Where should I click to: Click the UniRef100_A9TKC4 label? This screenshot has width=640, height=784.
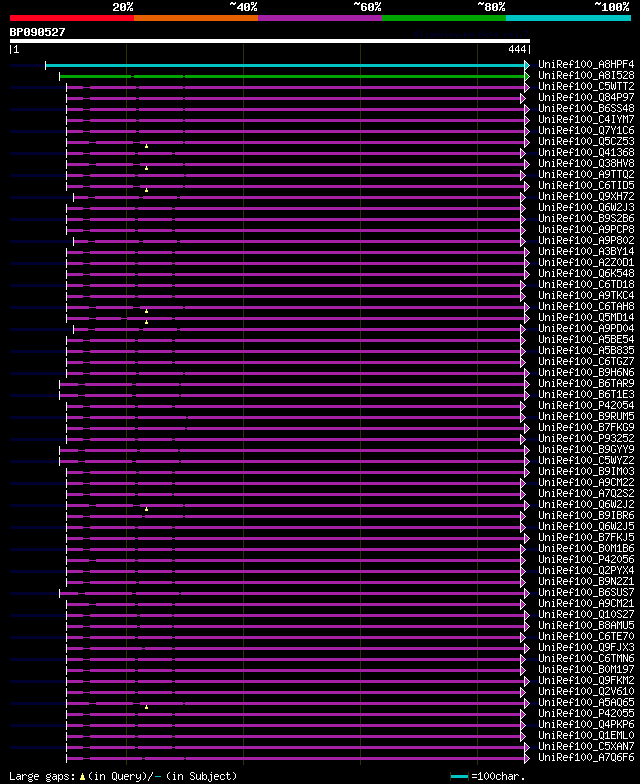point(586,296)
